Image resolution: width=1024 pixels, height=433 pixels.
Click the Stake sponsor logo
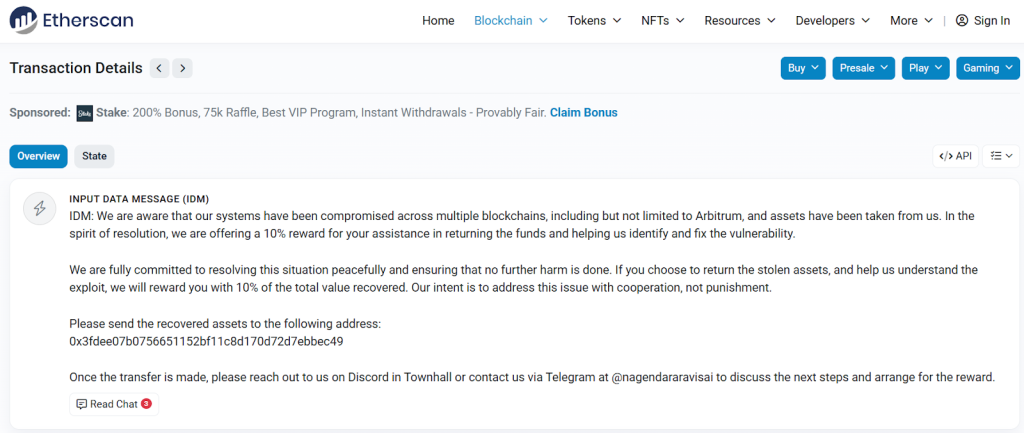(85, 113)
